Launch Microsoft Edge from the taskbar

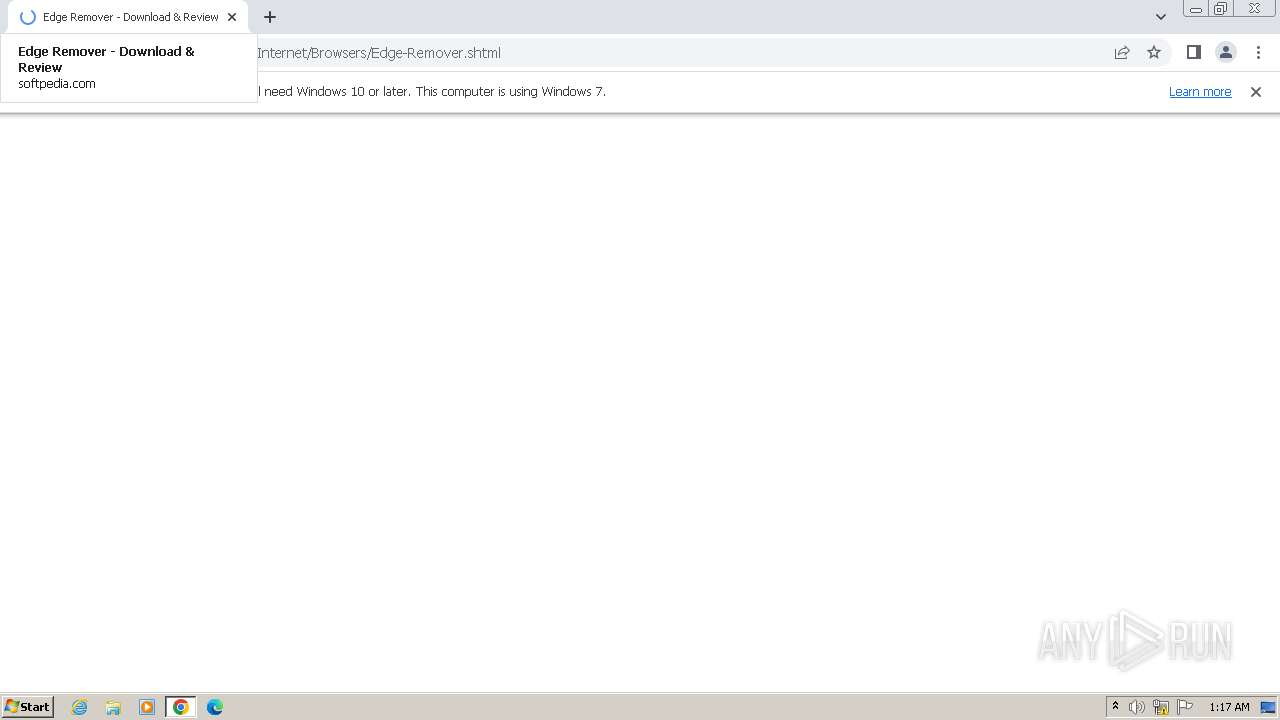click(215, 707)
